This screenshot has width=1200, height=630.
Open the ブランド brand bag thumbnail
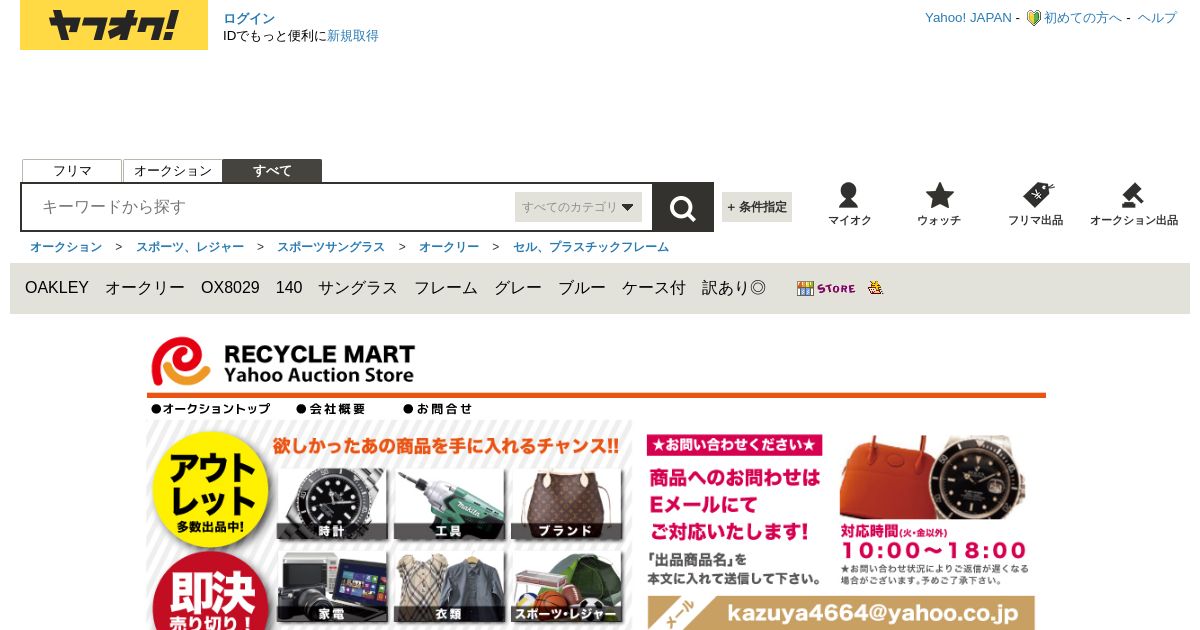point(566,503)
